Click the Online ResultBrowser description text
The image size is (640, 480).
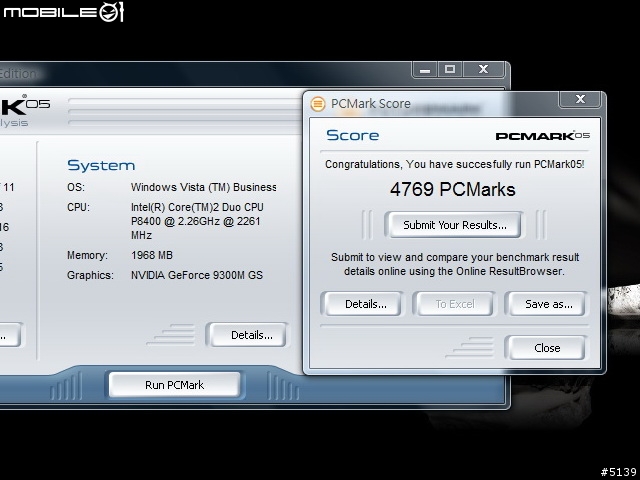455,264
